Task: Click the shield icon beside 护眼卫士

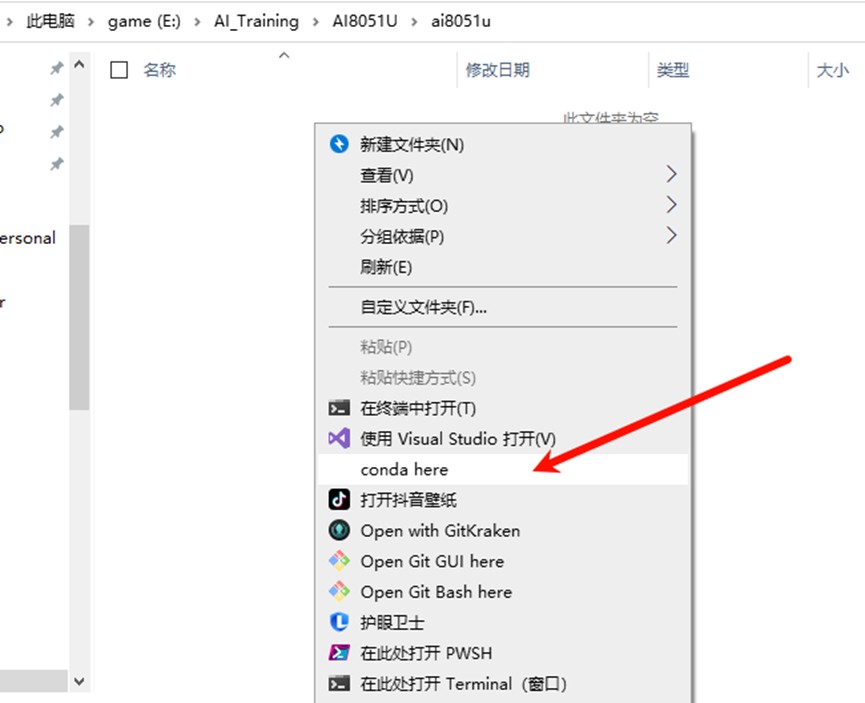Action: point(339,622)
